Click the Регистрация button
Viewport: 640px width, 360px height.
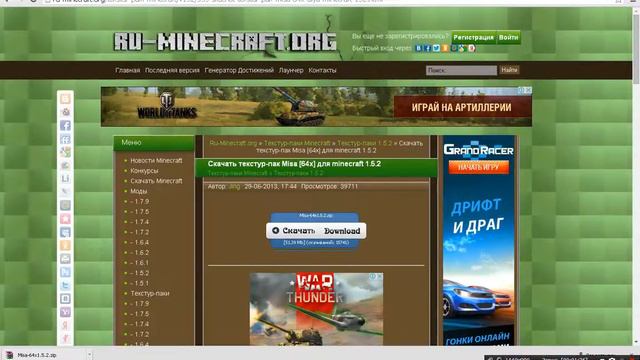(x=473, y=38)
